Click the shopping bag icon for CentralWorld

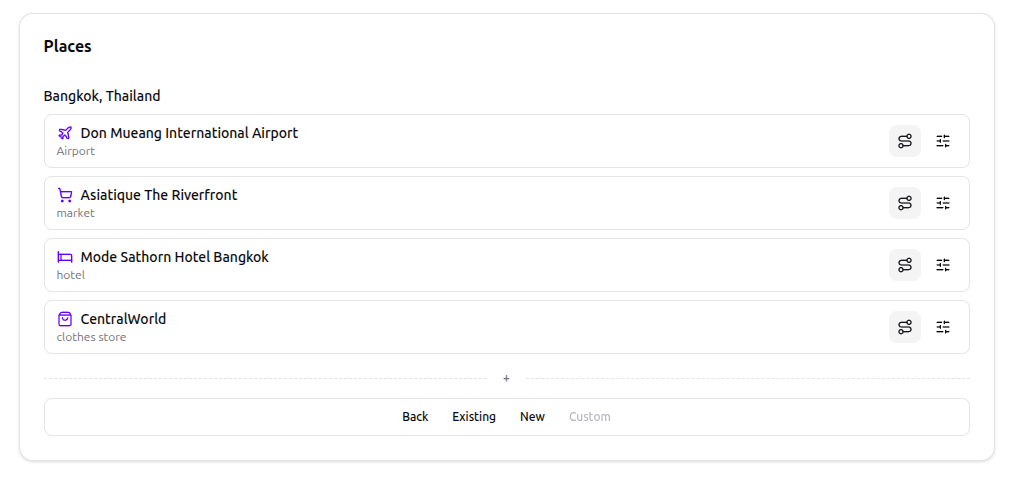click(65, 319)
